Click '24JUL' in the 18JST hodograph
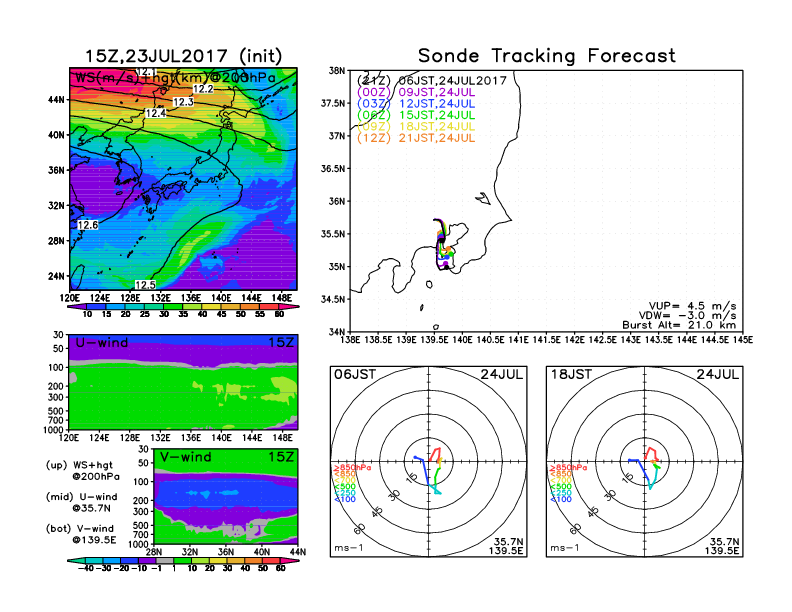 coord(718,374)
